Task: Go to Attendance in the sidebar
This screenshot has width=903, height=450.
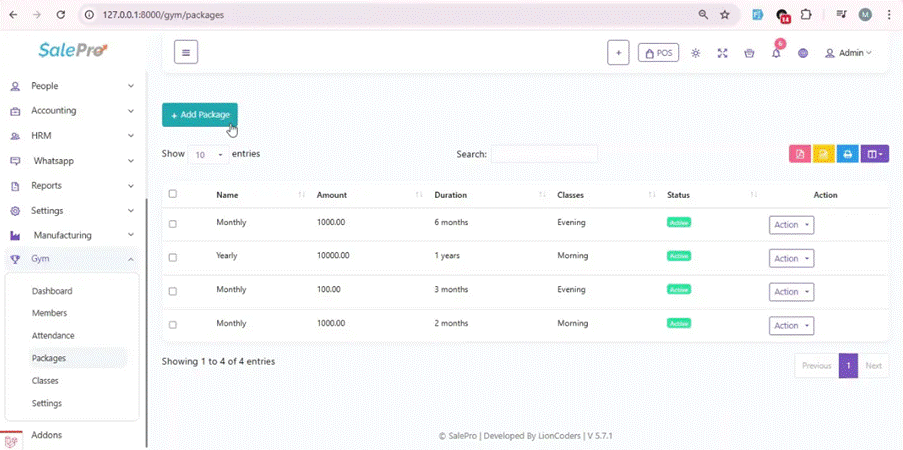Action: pyautogui.click(x=53, y=336)
